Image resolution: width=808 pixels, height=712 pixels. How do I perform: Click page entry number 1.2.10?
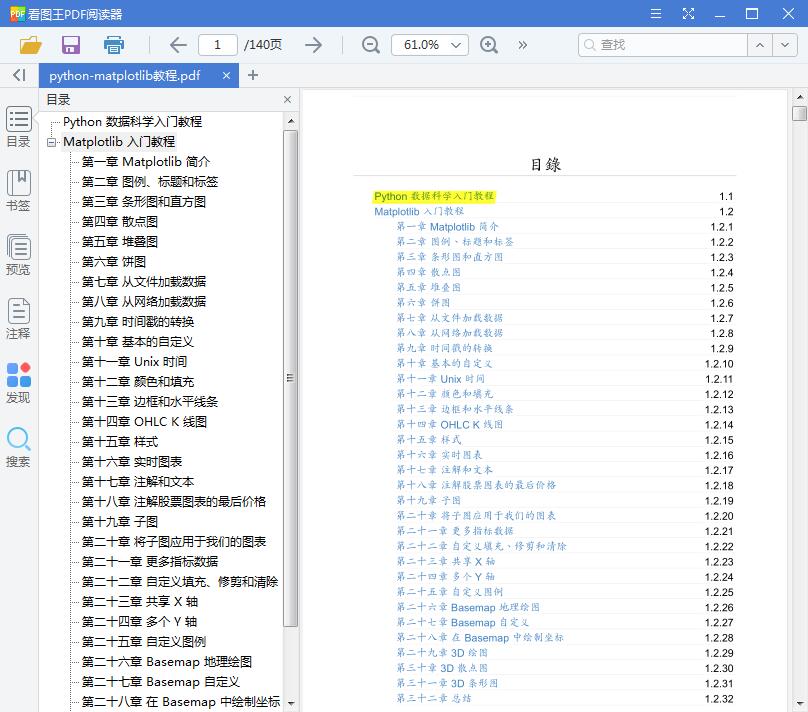pos(719,364)
